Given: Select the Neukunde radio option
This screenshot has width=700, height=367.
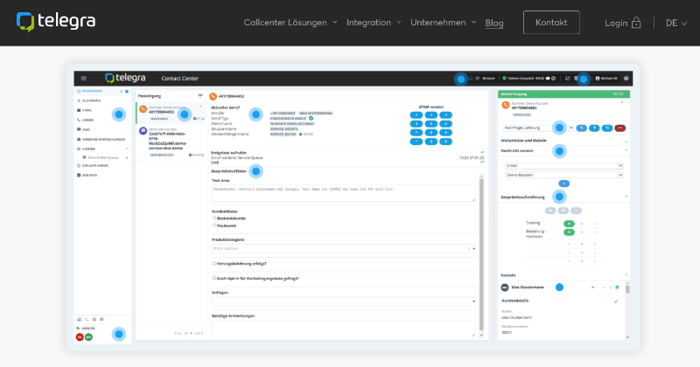Looking at the screenshot, I should 215,225.
